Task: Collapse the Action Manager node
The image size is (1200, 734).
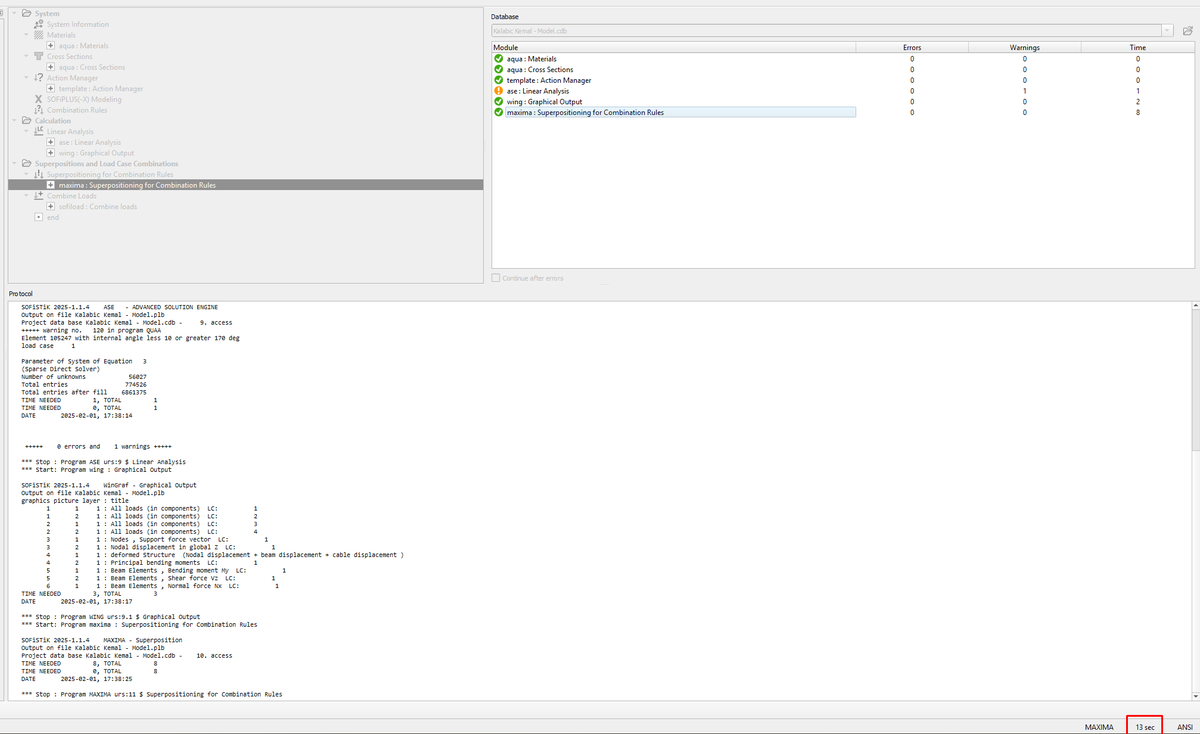Action: [27, 78]
